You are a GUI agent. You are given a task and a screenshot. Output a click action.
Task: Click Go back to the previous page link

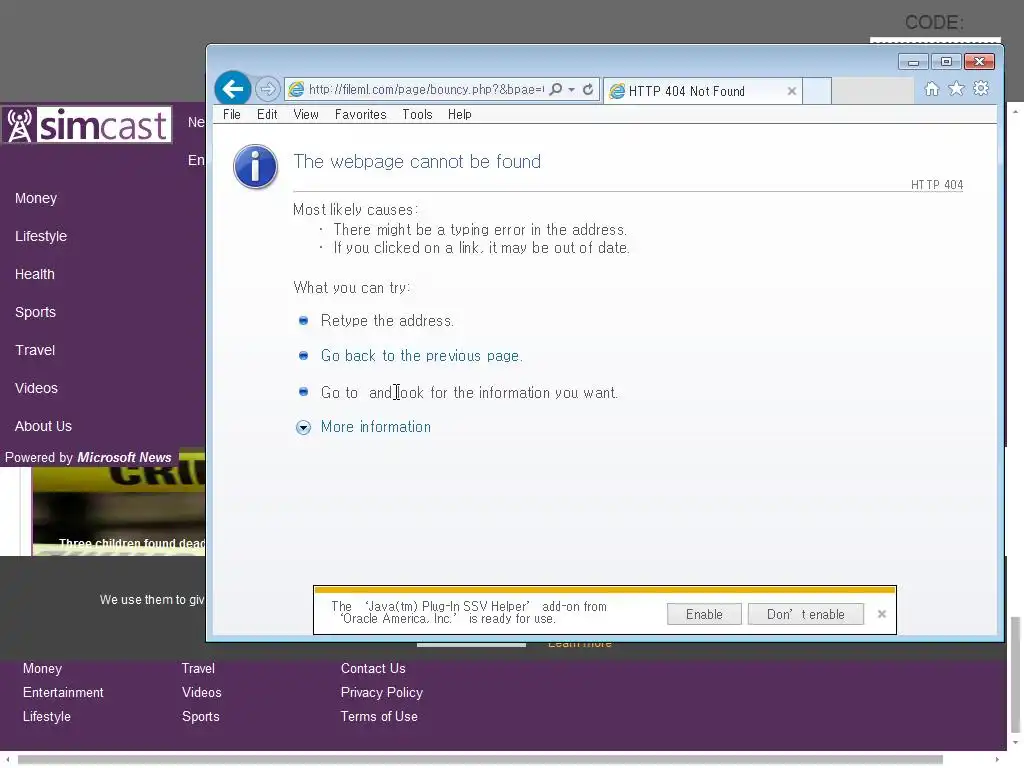click(421, 356)
